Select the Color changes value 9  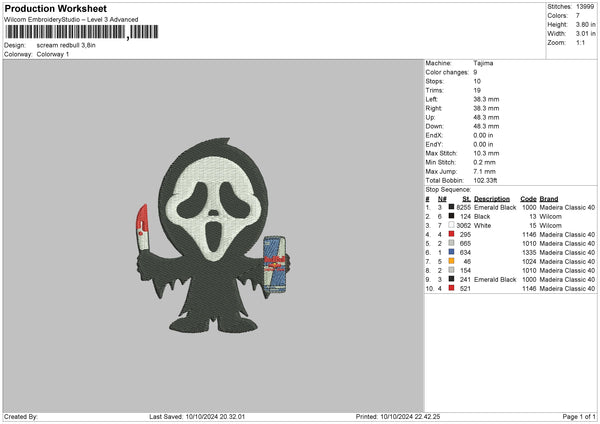pos(475,72)
